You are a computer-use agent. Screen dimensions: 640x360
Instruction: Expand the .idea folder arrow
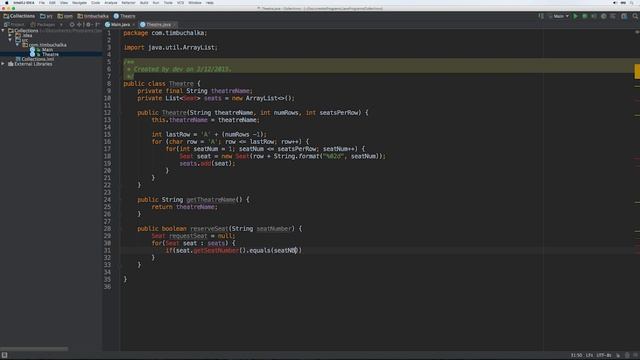click(x=10, y=36)
